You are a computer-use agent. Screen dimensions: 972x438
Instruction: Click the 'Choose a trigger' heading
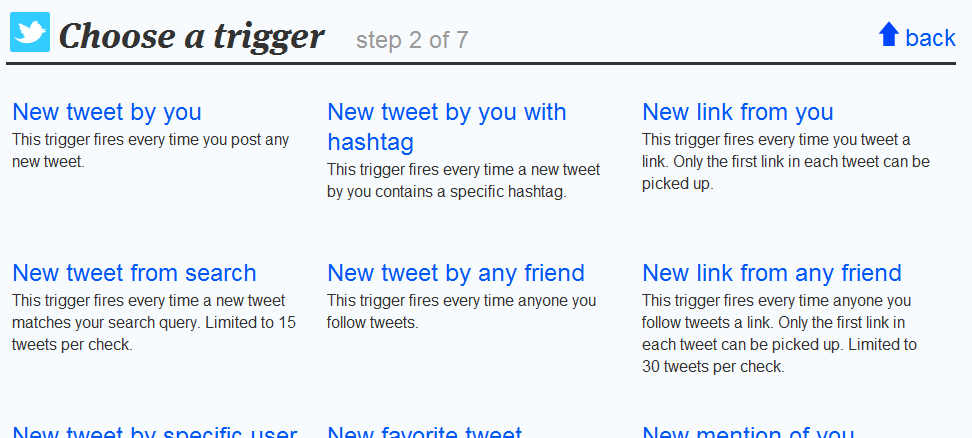tap(192, 37)
